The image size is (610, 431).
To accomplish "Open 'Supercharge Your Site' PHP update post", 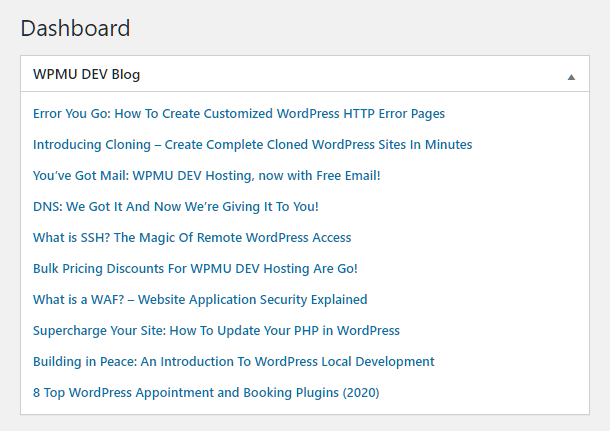I will pos(216,331).
